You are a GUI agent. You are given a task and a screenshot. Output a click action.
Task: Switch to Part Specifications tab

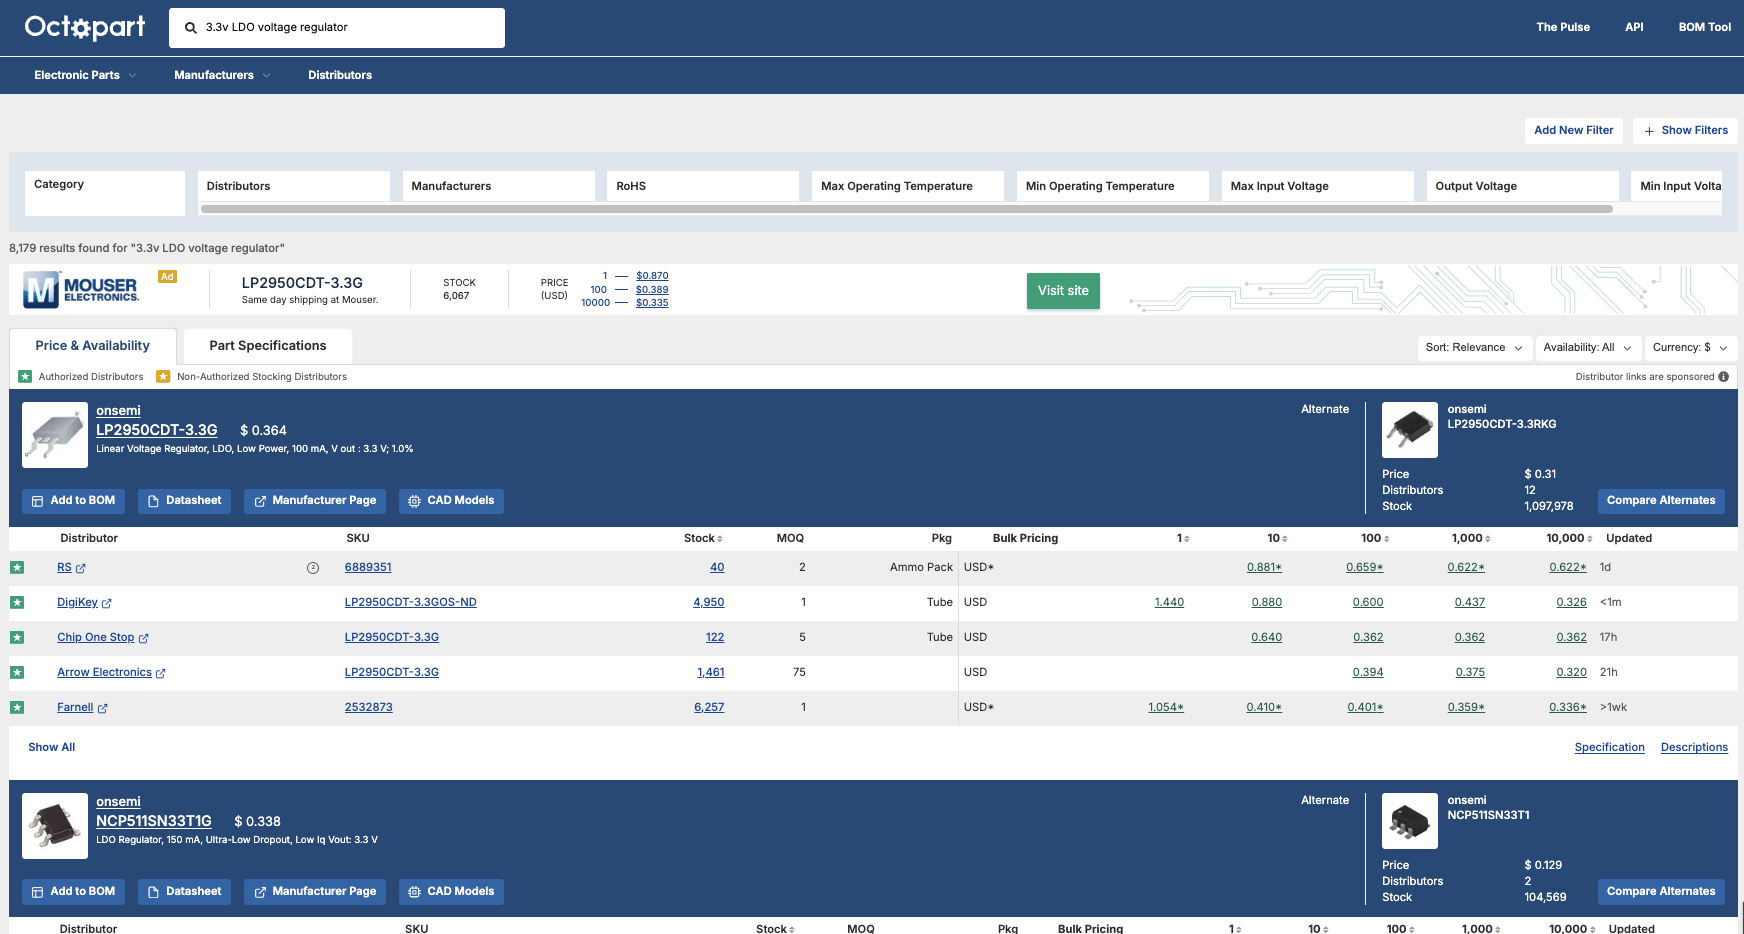(267, 346)
